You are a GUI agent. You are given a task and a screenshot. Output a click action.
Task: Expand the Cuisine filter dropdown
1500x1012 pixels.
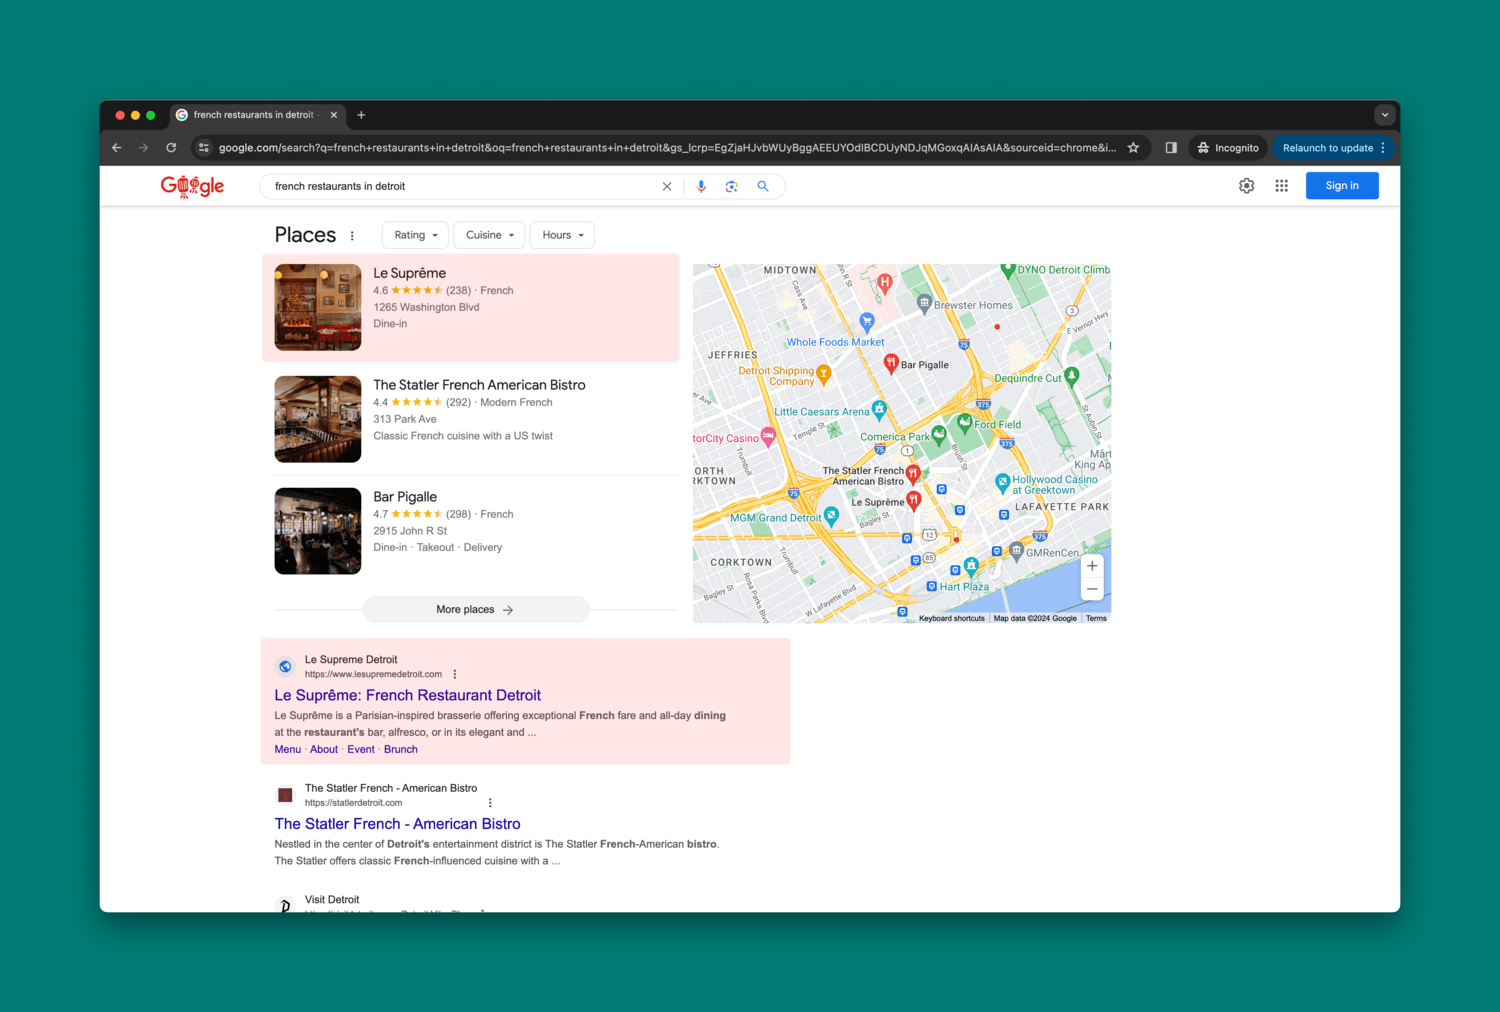489,235
